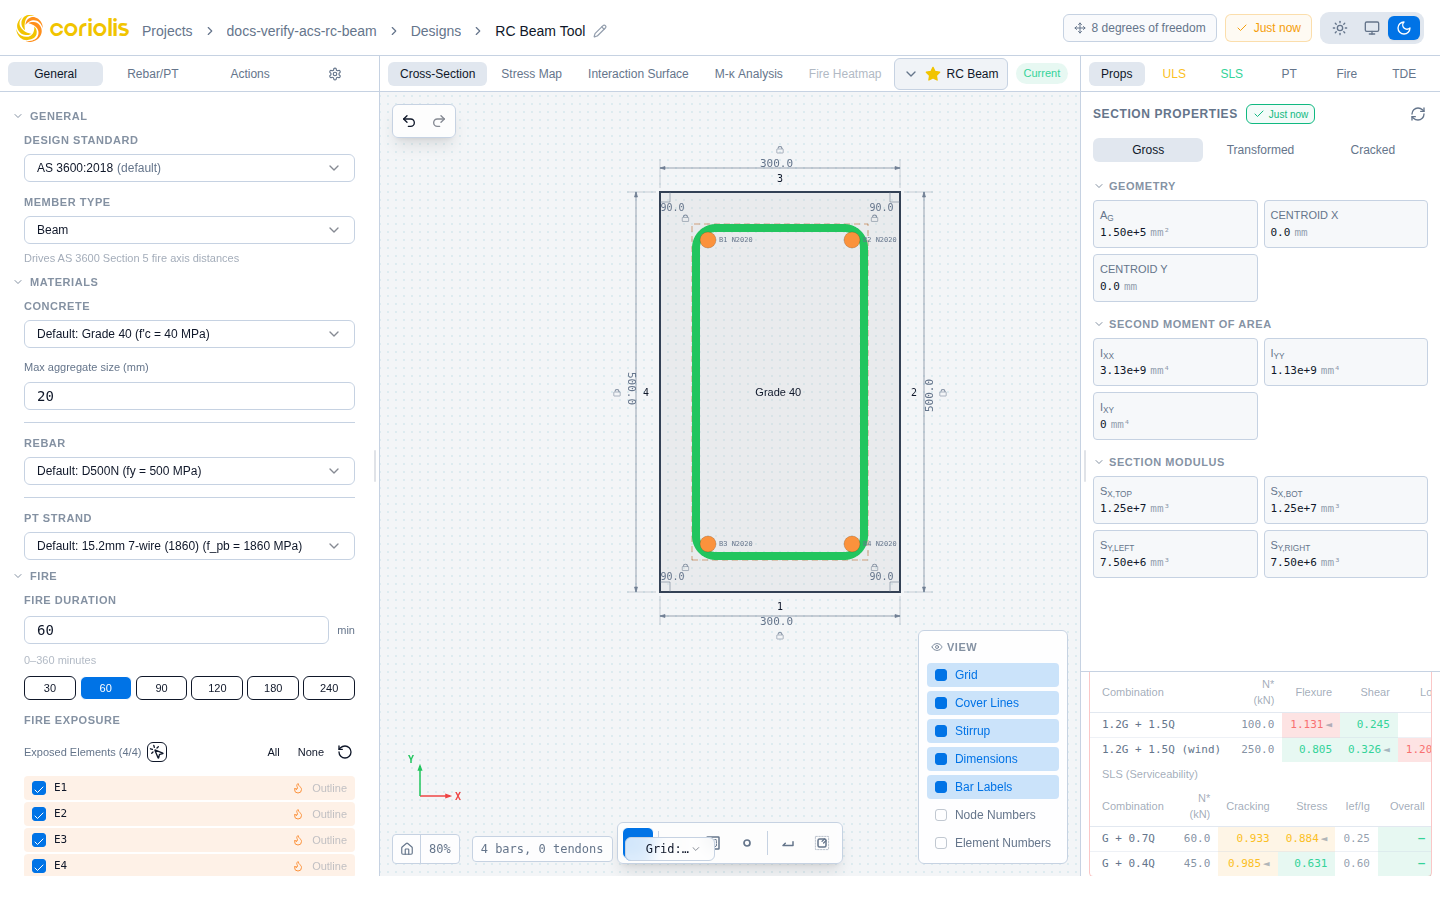This screenshot has height=900, width=1440.
Task: Click Fire Duration input field
Action: click(176, 630)
